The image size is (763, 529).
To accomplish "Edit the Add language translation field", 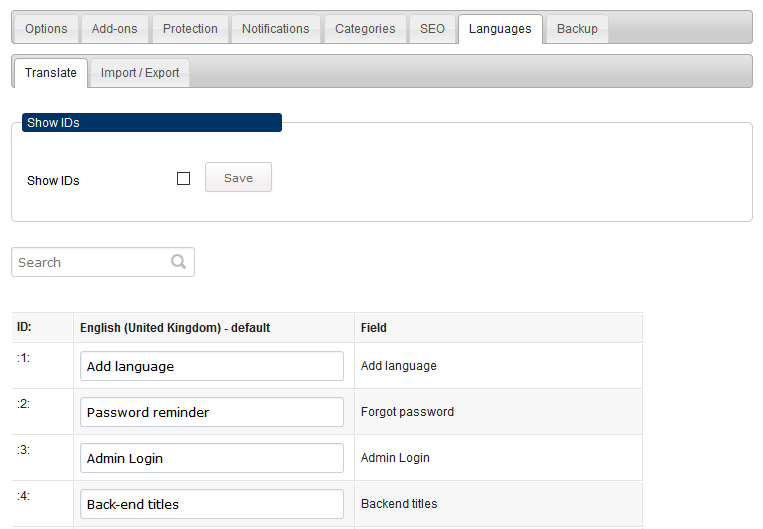I will coord(212,366).
